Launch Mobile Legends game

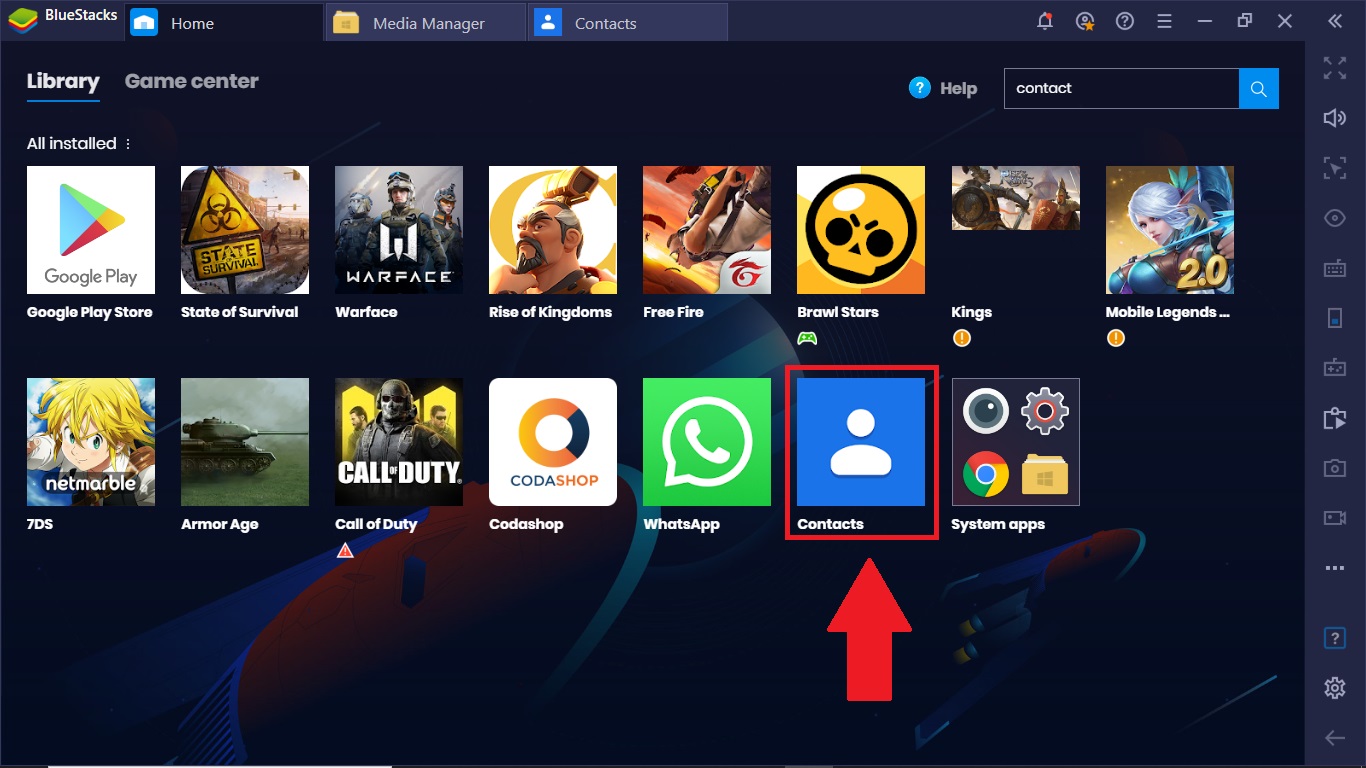point(1170,230)
